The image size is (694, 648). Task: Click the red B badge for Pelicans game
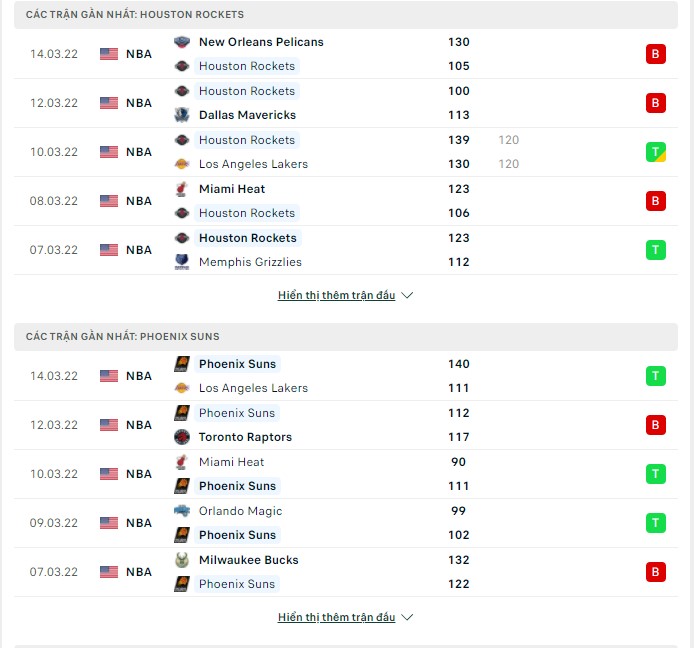point(655,54)
